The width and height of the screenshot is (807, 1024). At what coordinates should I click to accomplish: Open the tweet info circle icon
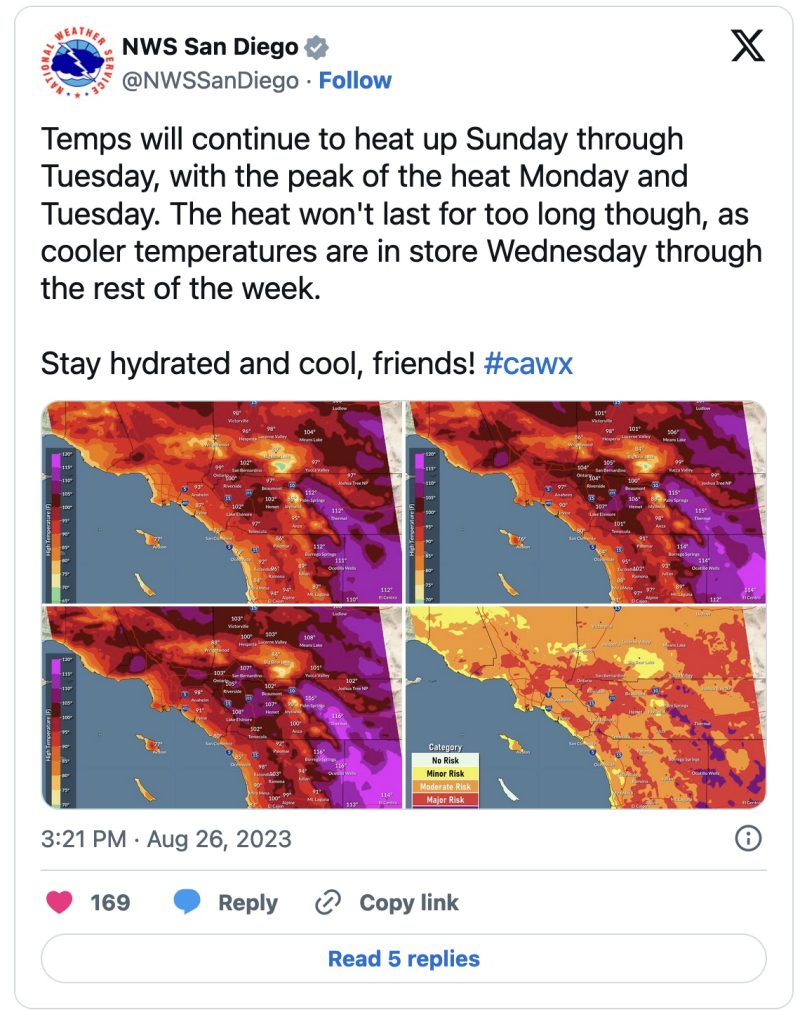coord(748,838)
